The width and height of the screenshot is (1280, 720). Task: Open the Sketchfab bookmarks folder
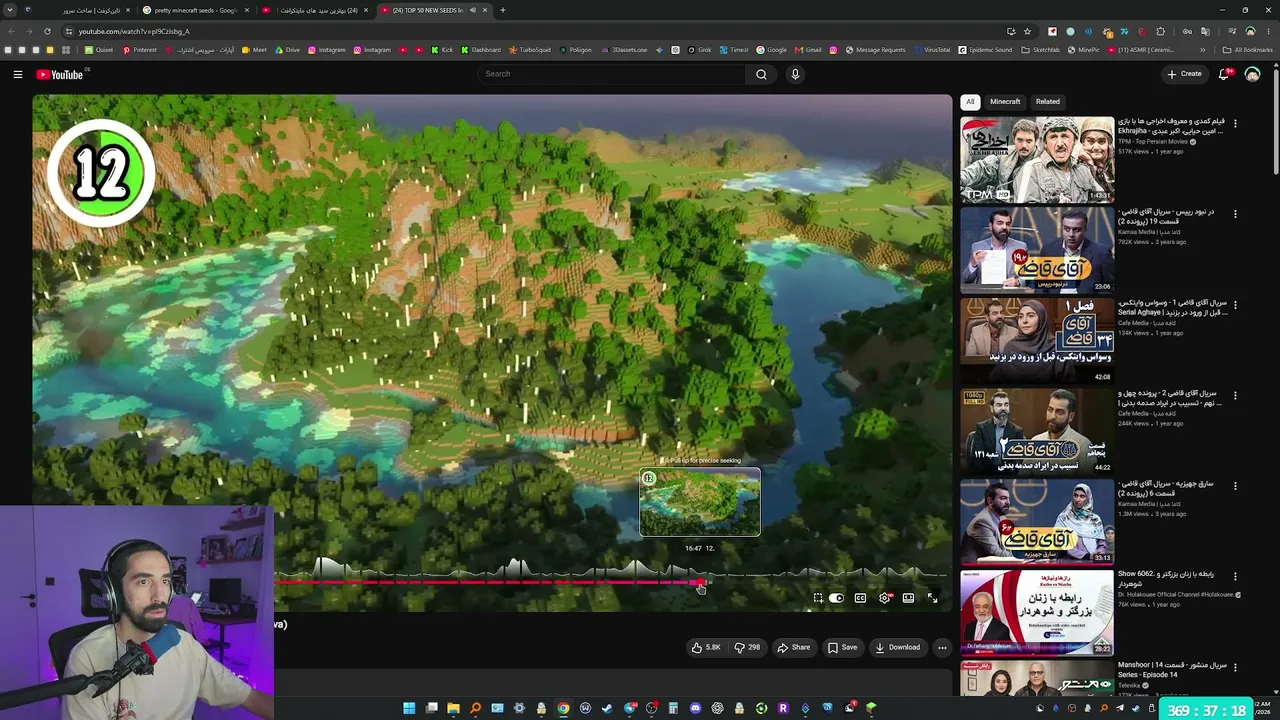(1041, 50)
